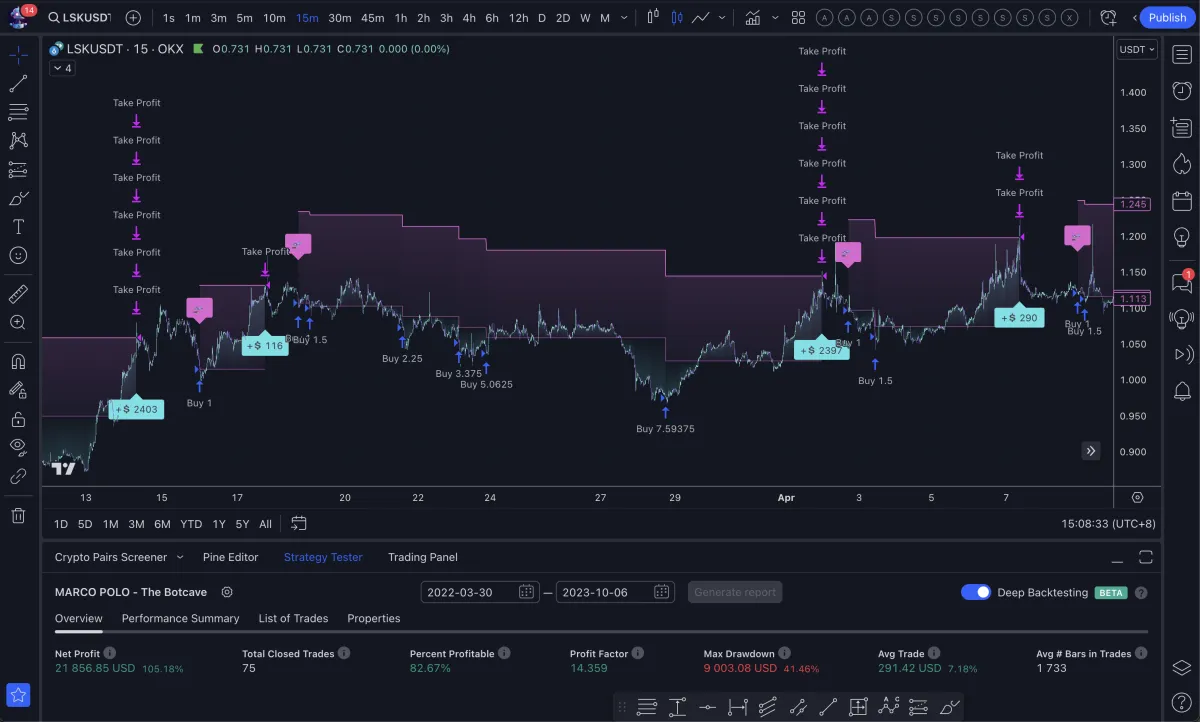Viewport: 1200px width, 722px height.
Task: Open the Watchlist panel icon
Action: pos(1181,55)
